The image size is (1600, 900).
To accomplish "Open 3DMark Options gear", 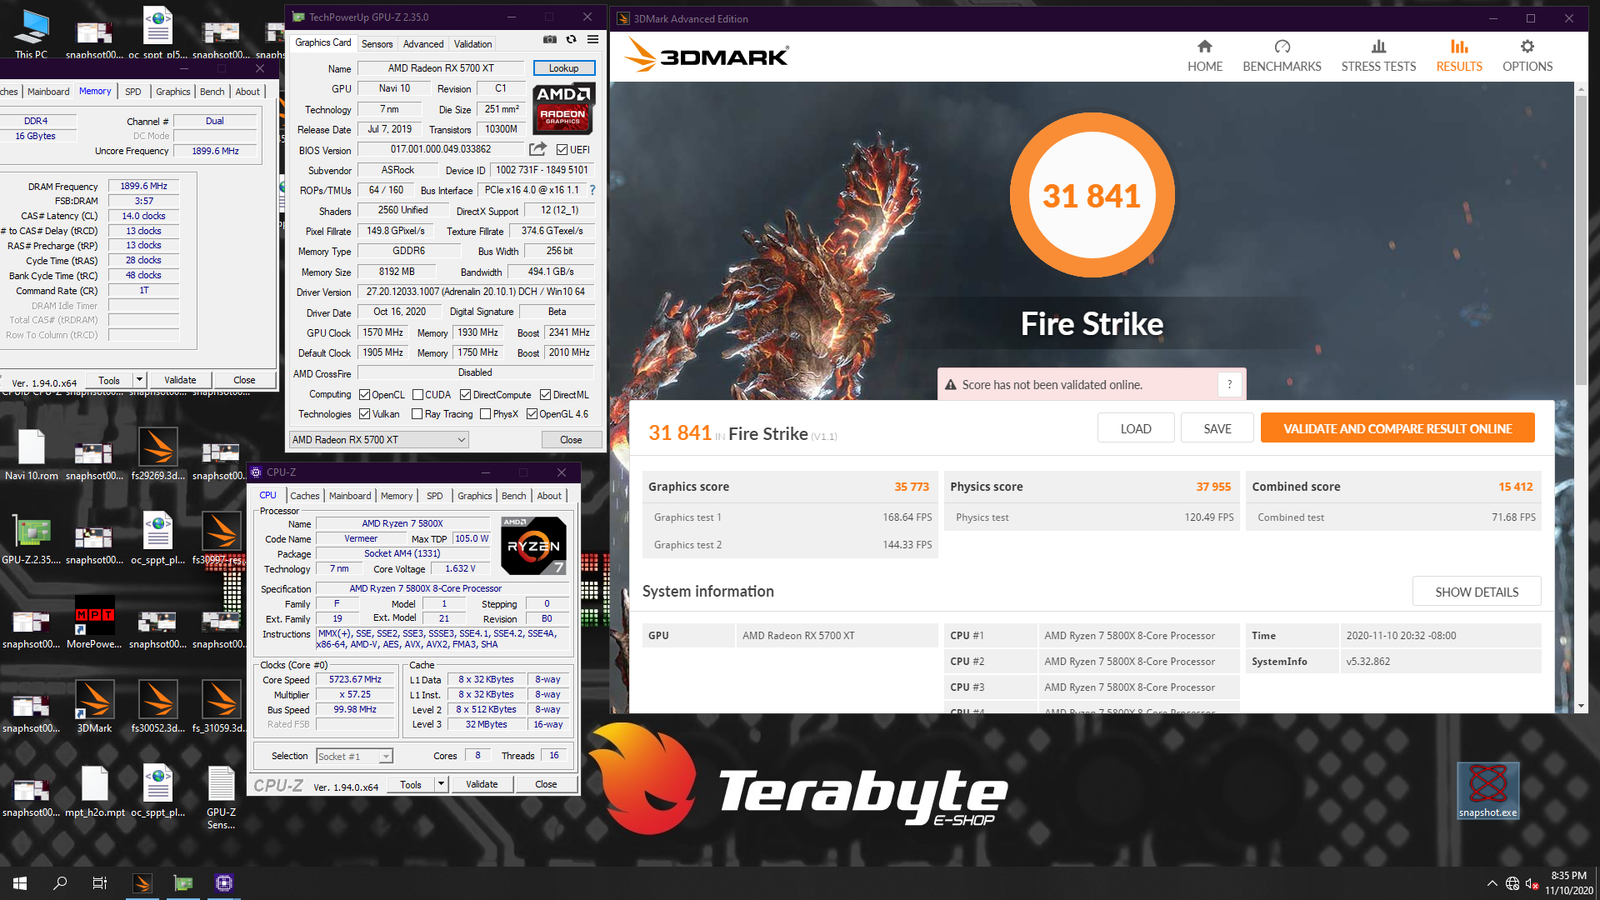I will (1527, 56).
